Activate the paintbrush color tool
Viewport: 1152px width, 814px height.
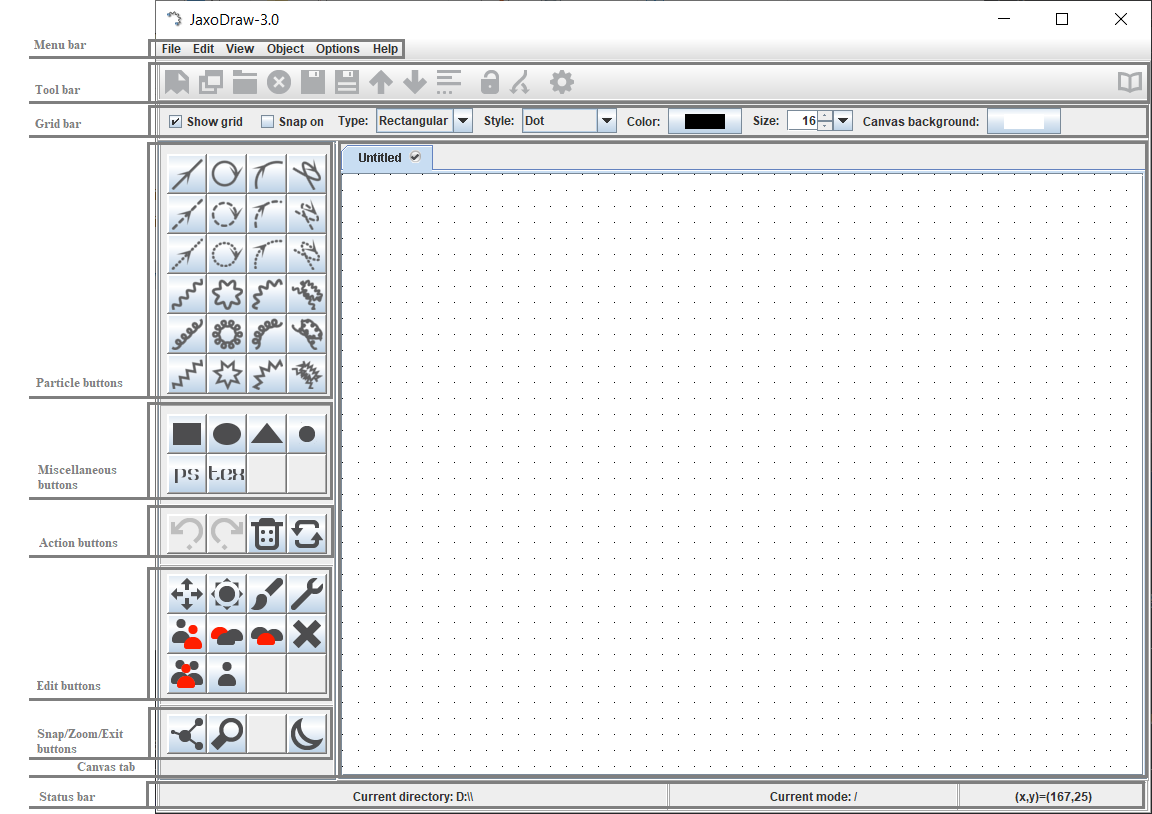tap(266, 594)
